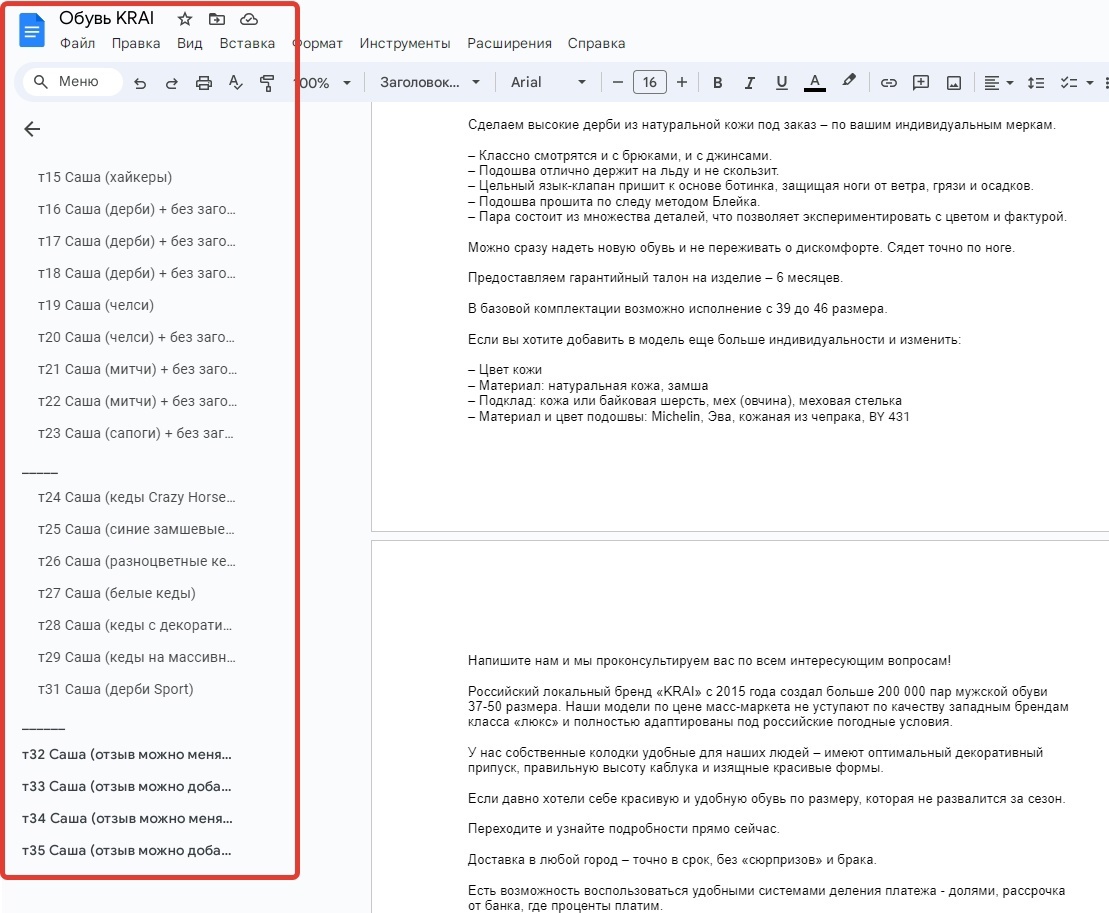This screenshot has width=1109, height=913.
Task: Toggle underline formatting
Action: click(x=782, y=83)
